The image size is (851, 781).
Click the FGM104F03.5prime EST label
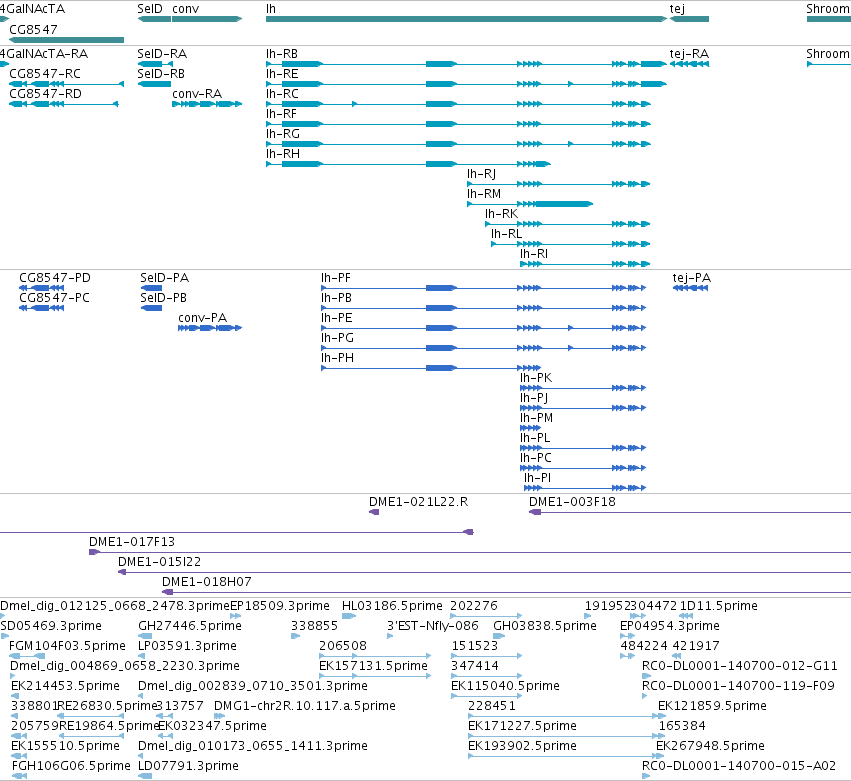coord(67,646)
